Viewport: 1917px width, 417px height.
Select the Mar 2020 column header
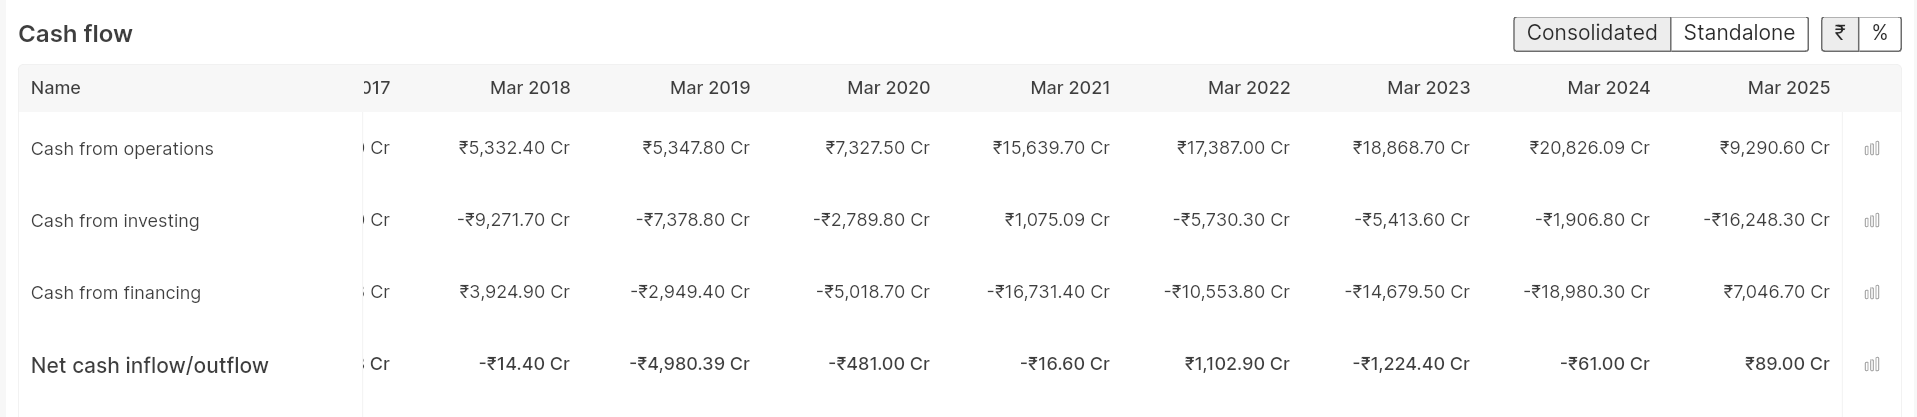coord(888,88)
